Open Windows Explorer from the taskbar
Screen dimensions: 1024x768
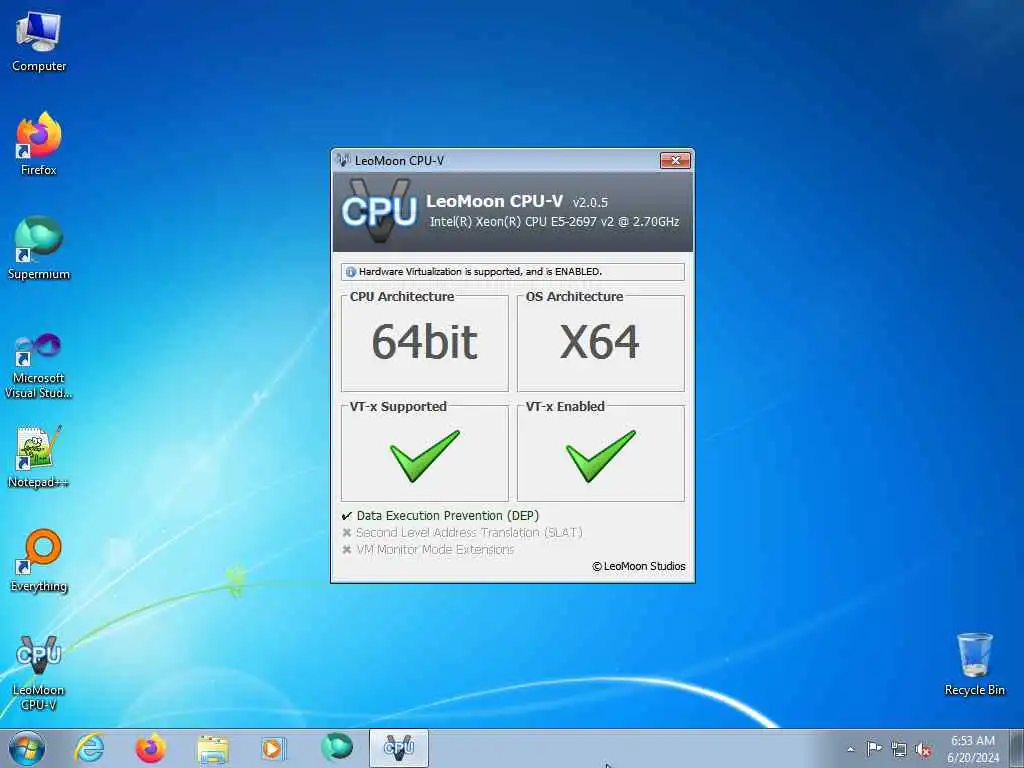[x=212, y=749]
